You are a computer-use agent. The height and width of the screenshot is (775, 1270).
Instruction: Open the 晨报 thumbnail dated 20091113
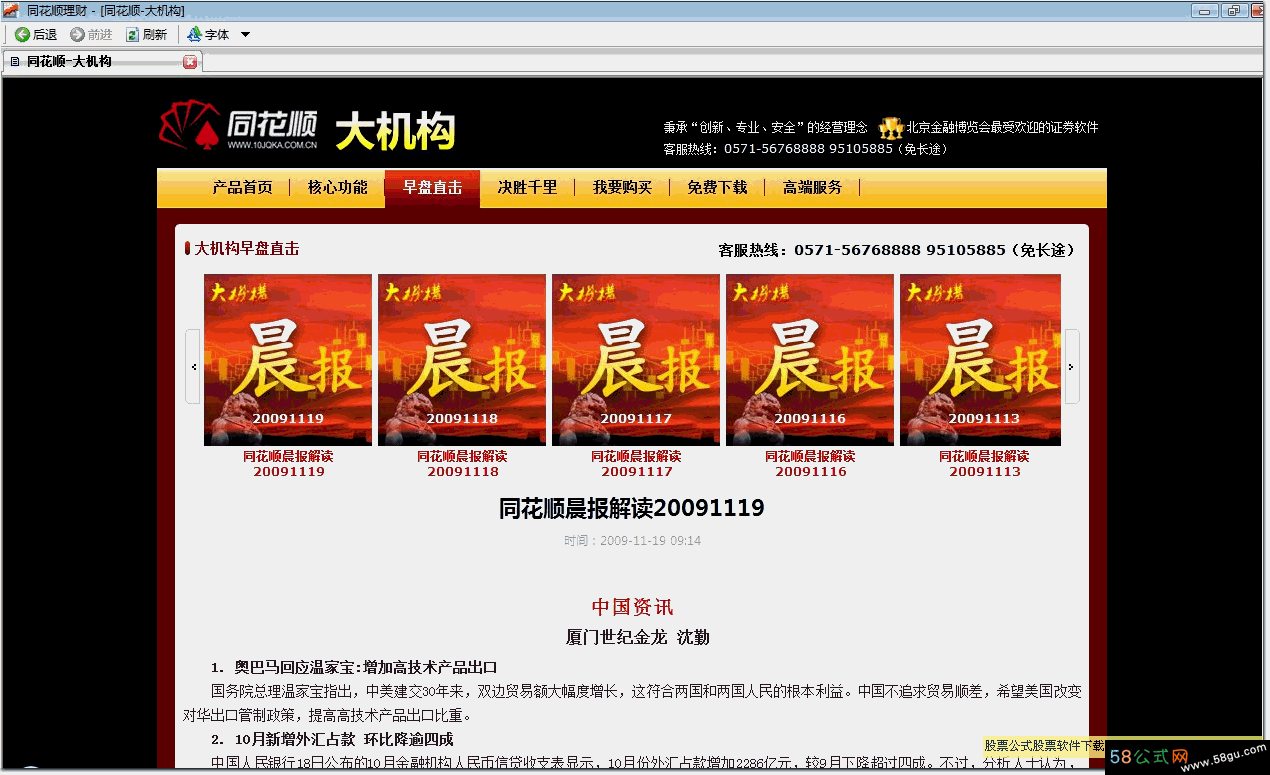pos(981,360)
